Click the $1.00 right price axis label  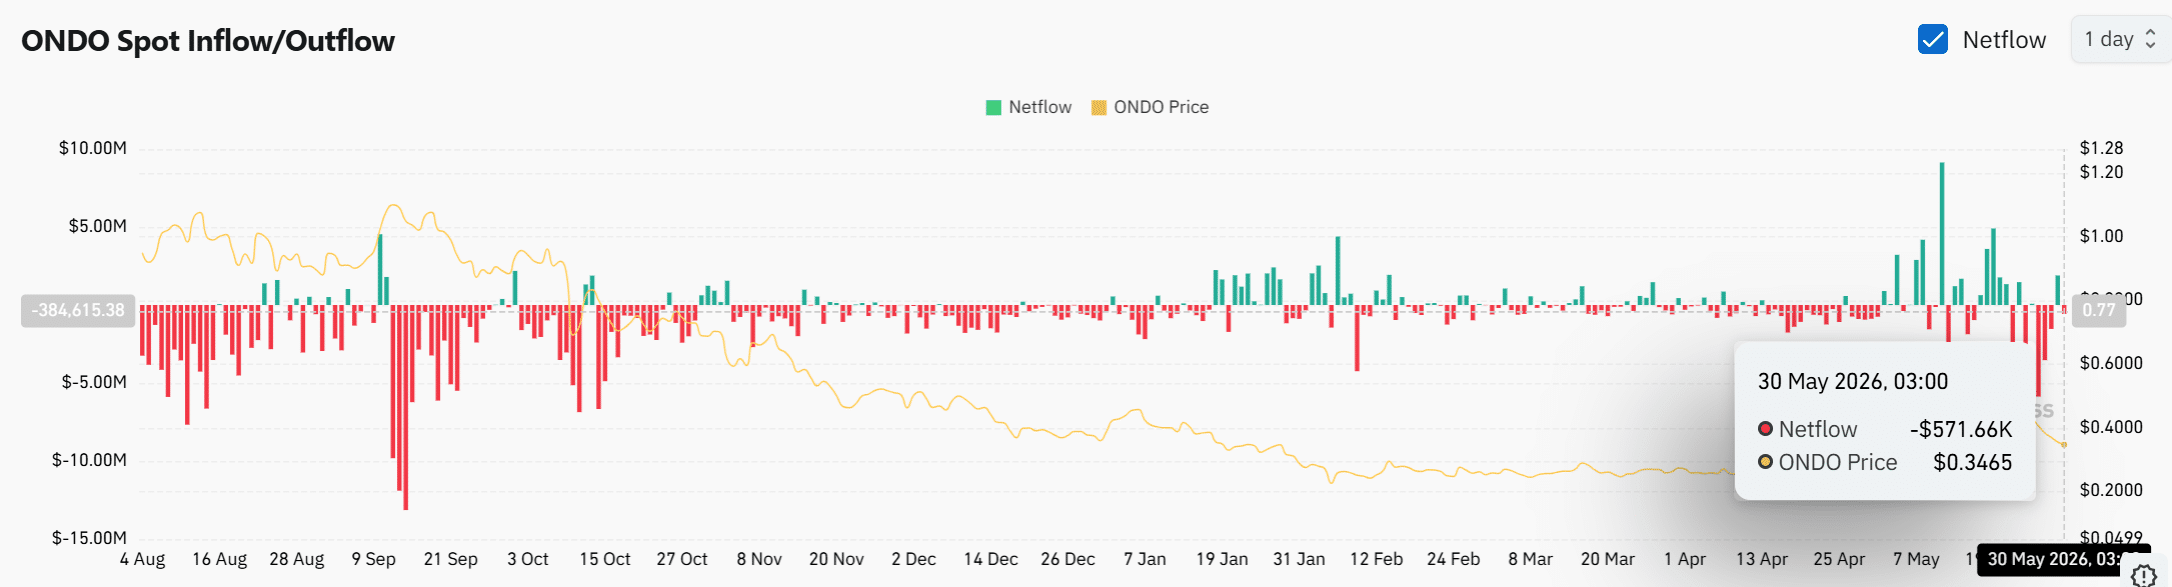coord(2101,236)
